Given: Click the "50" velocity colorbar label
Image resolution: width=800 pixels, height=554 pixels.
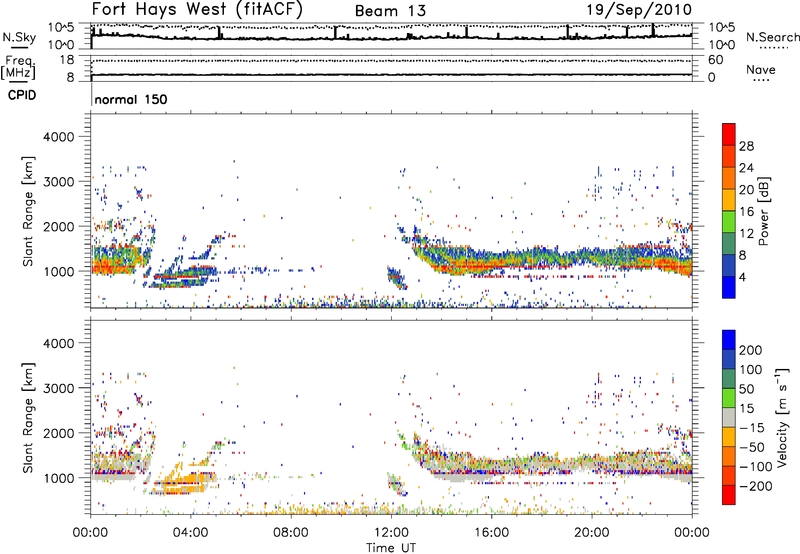Looking at the screenshot, I should click(x=747, y=389).
